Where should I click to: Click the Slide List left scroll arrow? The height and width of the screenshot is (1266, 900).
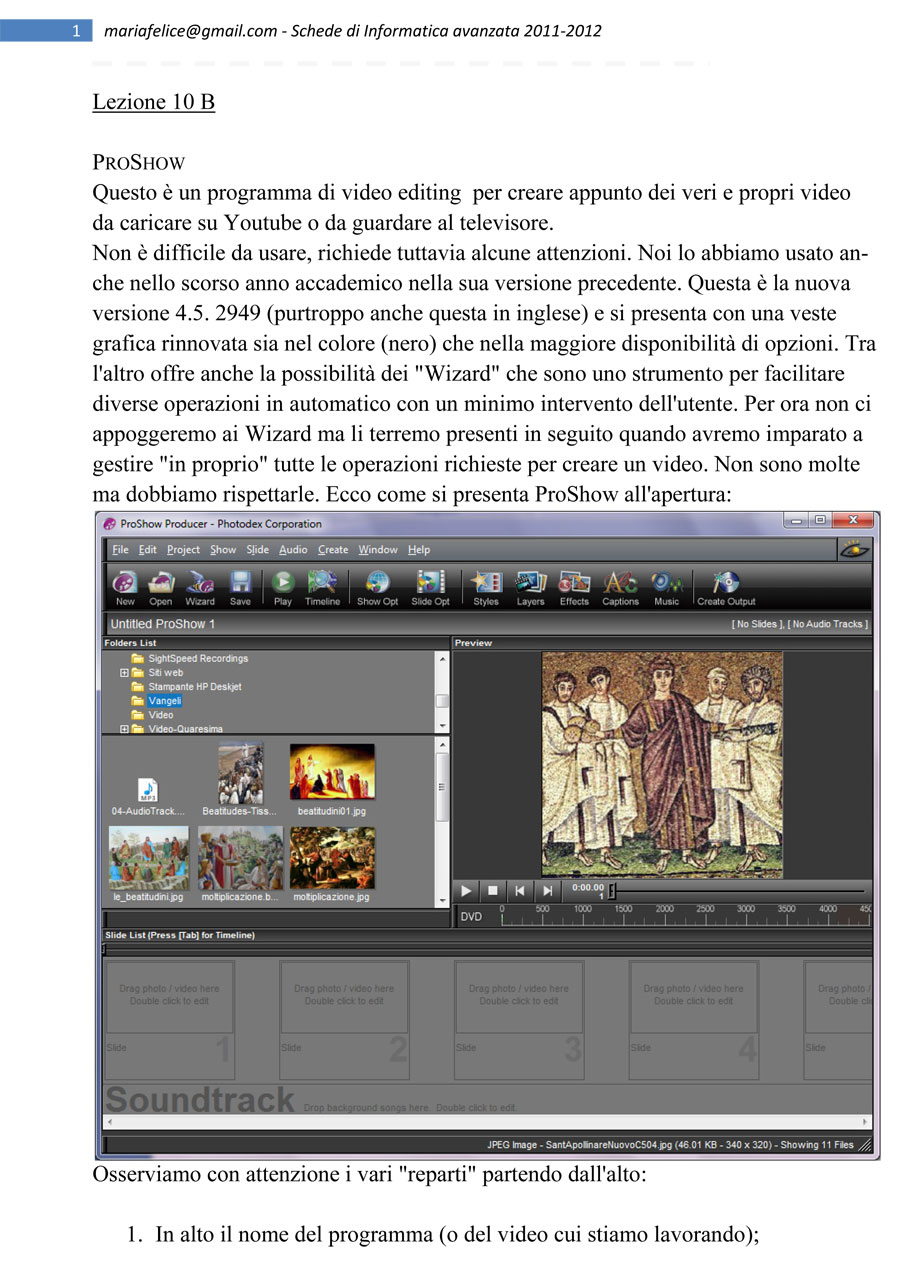click(109, 1124)
